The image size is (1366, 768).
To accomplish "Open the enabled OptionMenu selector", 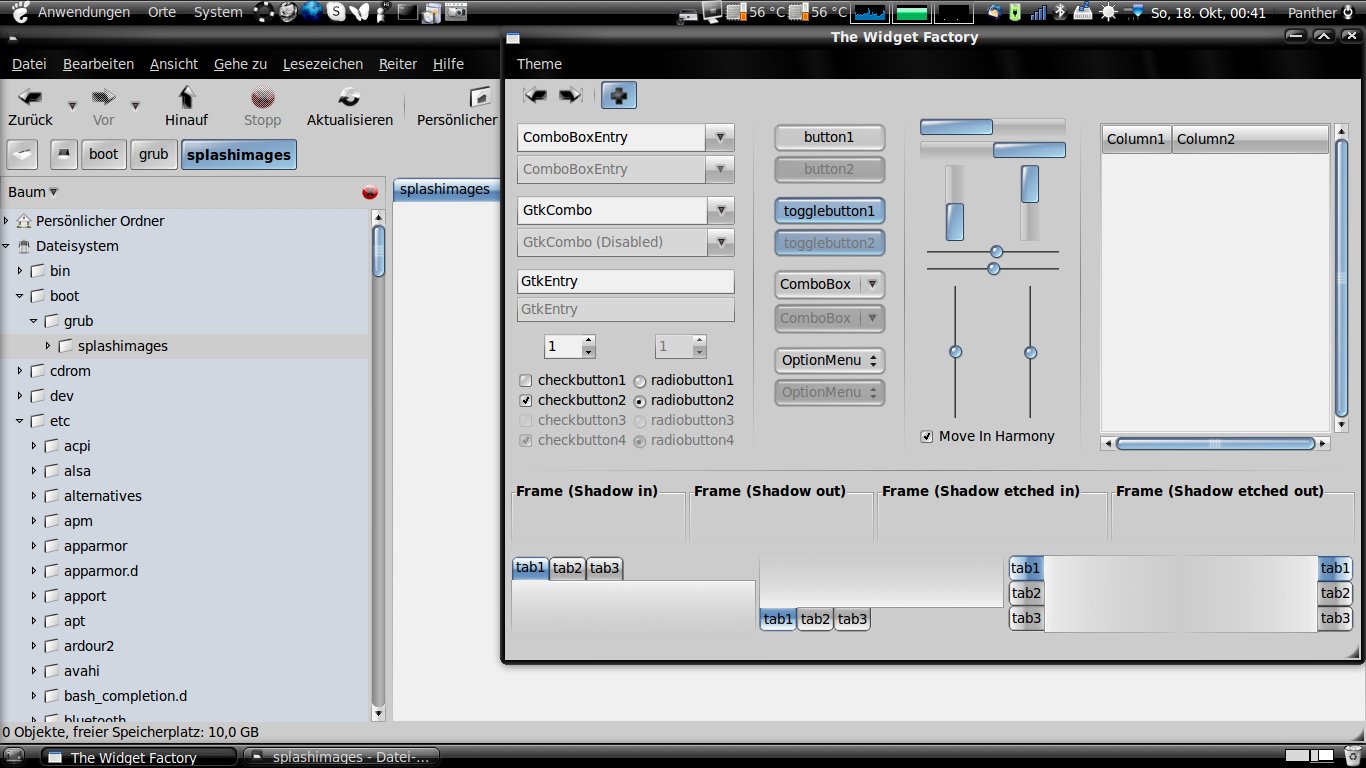I will coord(829,360).
